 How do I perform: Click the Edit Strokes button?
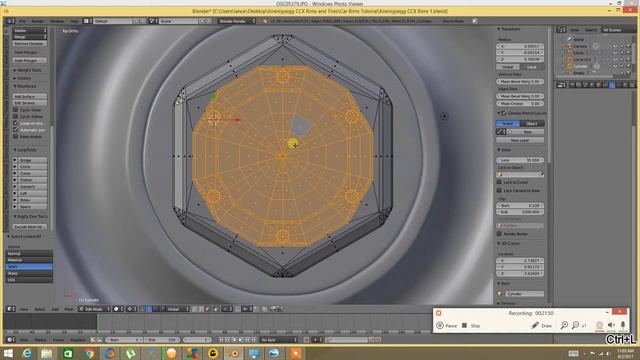pyautogui.click(x=30, y=103)
